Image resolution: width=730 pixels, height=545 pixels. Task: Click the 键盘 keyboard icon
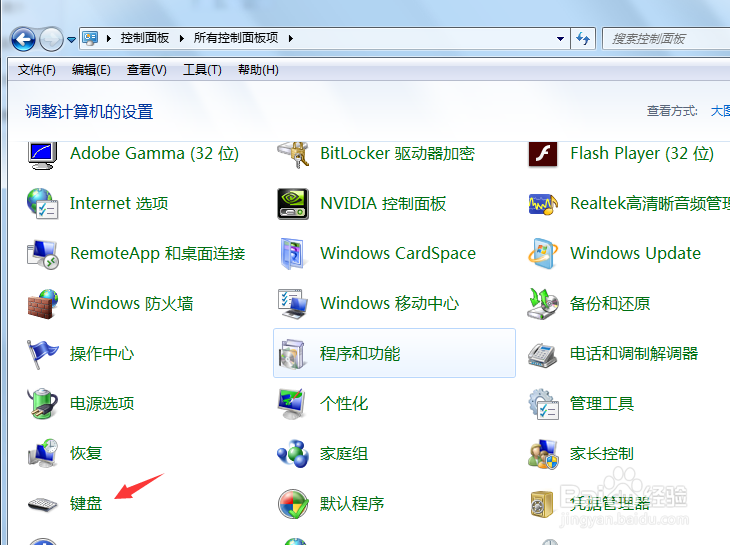click(42, 505)
